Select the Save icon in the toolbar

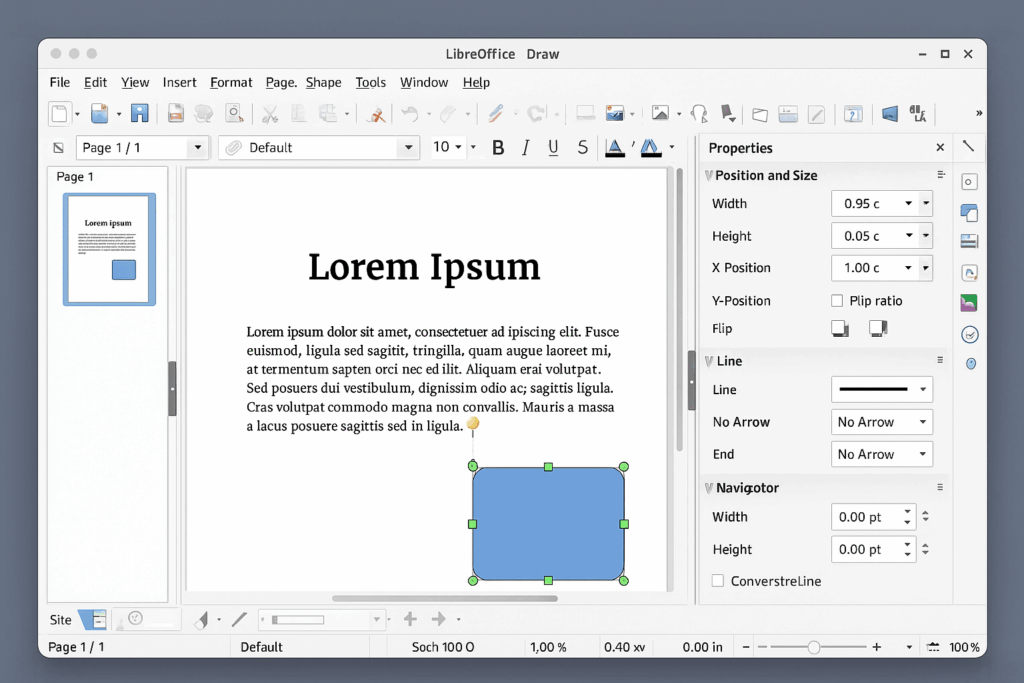[x=140, y=113]
